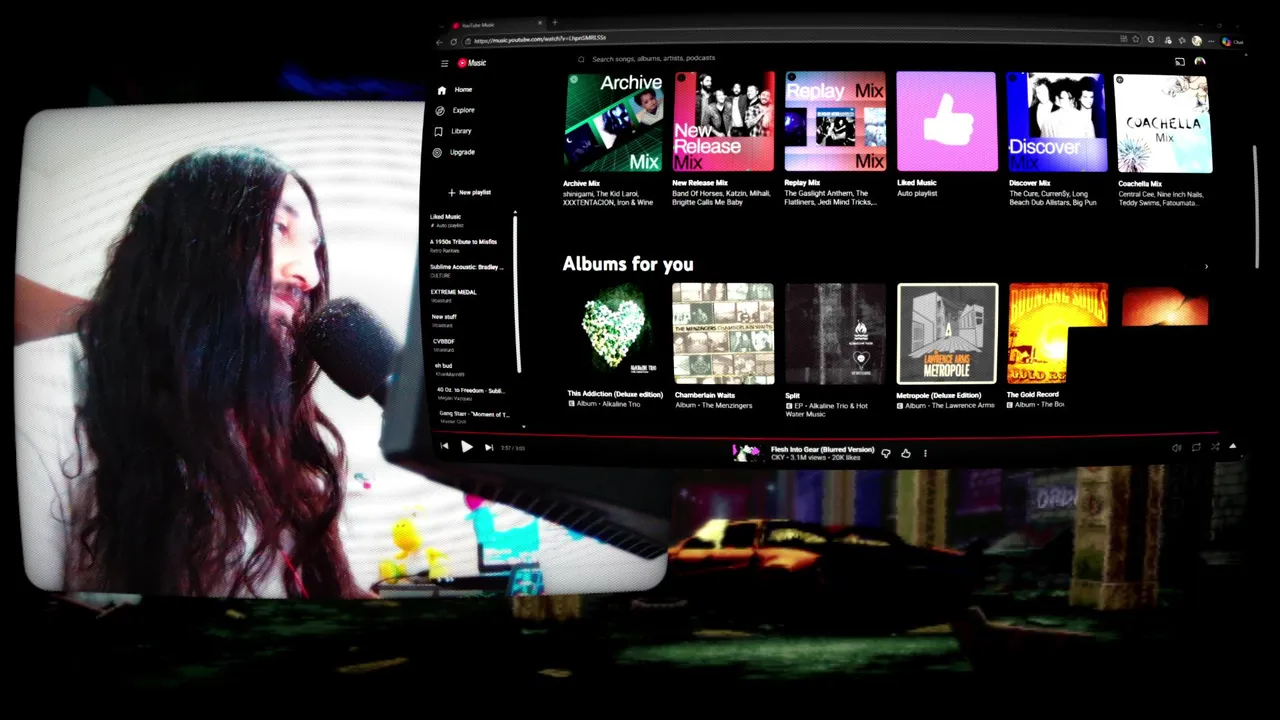This screenshot has width=1280, height=720.
Task: Open the Copilot Chat button
Action: (x=1232, y=42)
